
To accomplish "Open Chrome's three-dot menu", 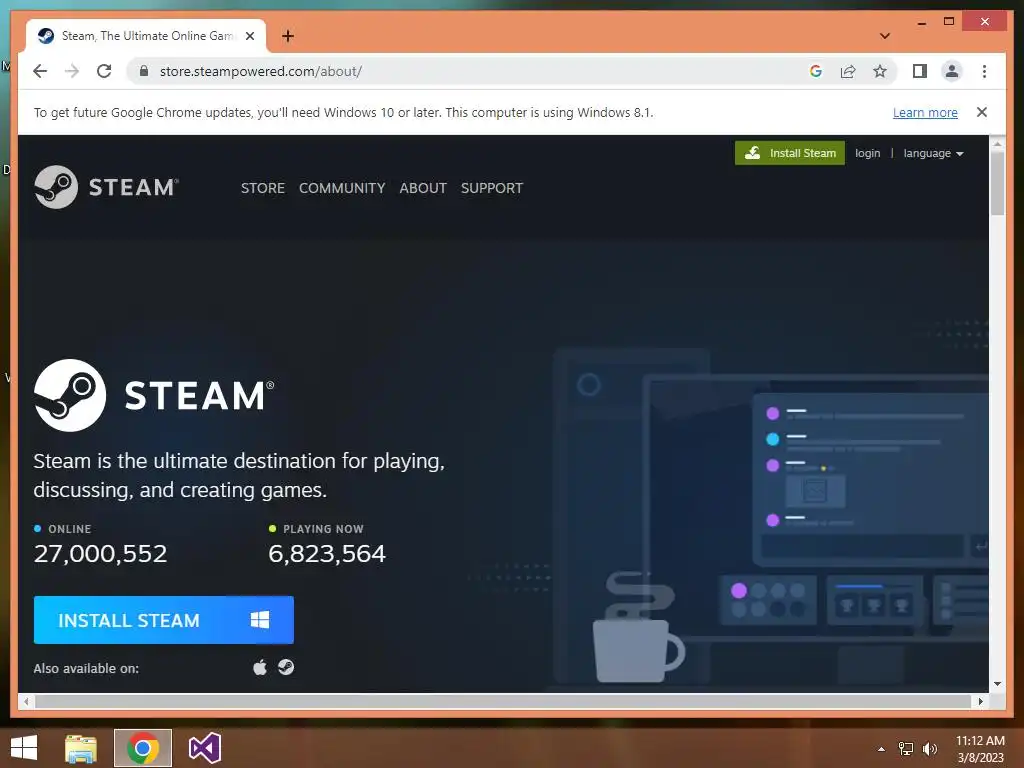I will (984, 71).
